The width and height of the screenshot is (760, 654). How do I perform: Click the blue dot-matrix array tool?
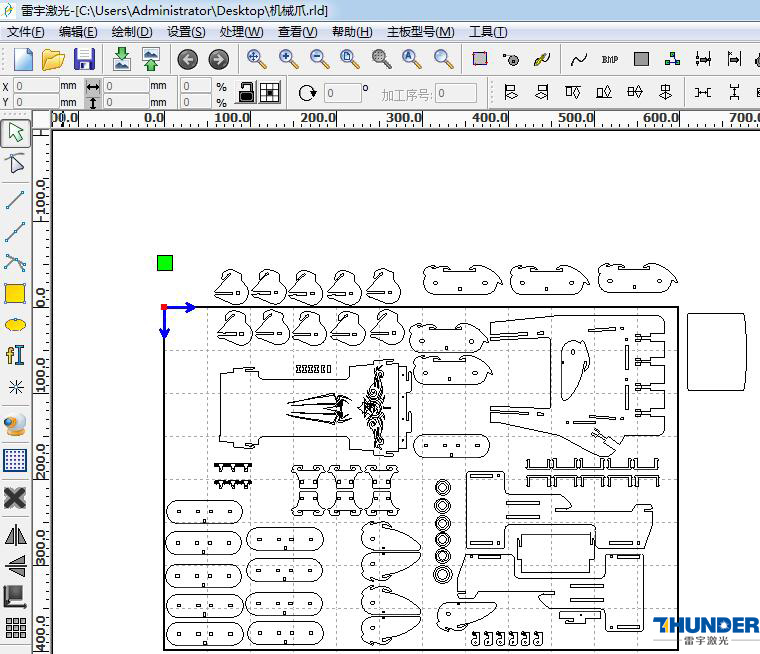coord(15,460)
